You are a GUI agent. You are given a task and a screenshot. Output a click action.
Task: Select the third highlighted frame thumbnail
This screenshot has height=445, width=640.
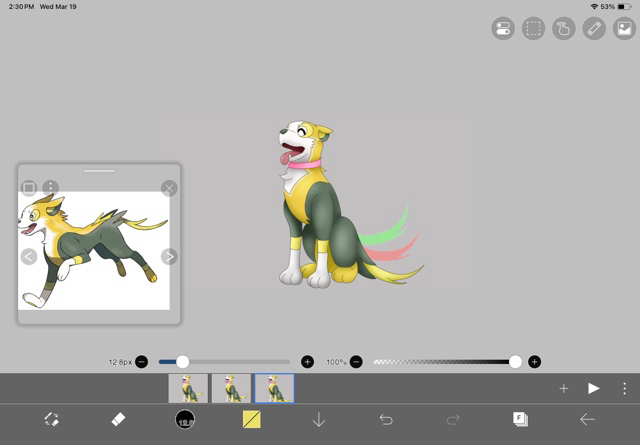coord(274,388)
